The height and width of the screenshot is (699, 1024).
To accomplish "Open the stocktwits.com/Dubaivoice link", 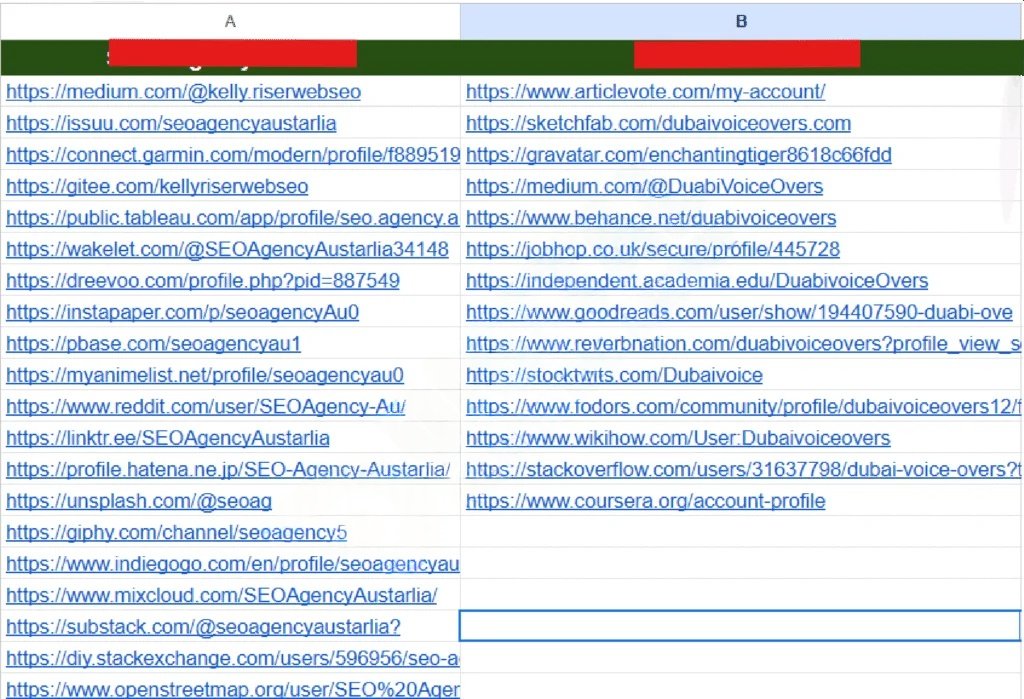I will [614, 375].
